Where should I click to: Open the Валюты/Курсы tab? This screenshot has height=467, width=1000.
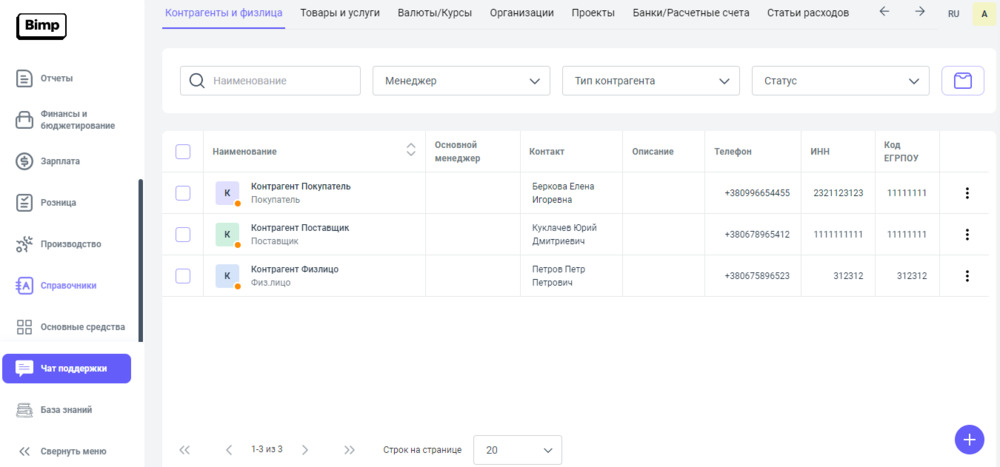click(x=434, y=13)
